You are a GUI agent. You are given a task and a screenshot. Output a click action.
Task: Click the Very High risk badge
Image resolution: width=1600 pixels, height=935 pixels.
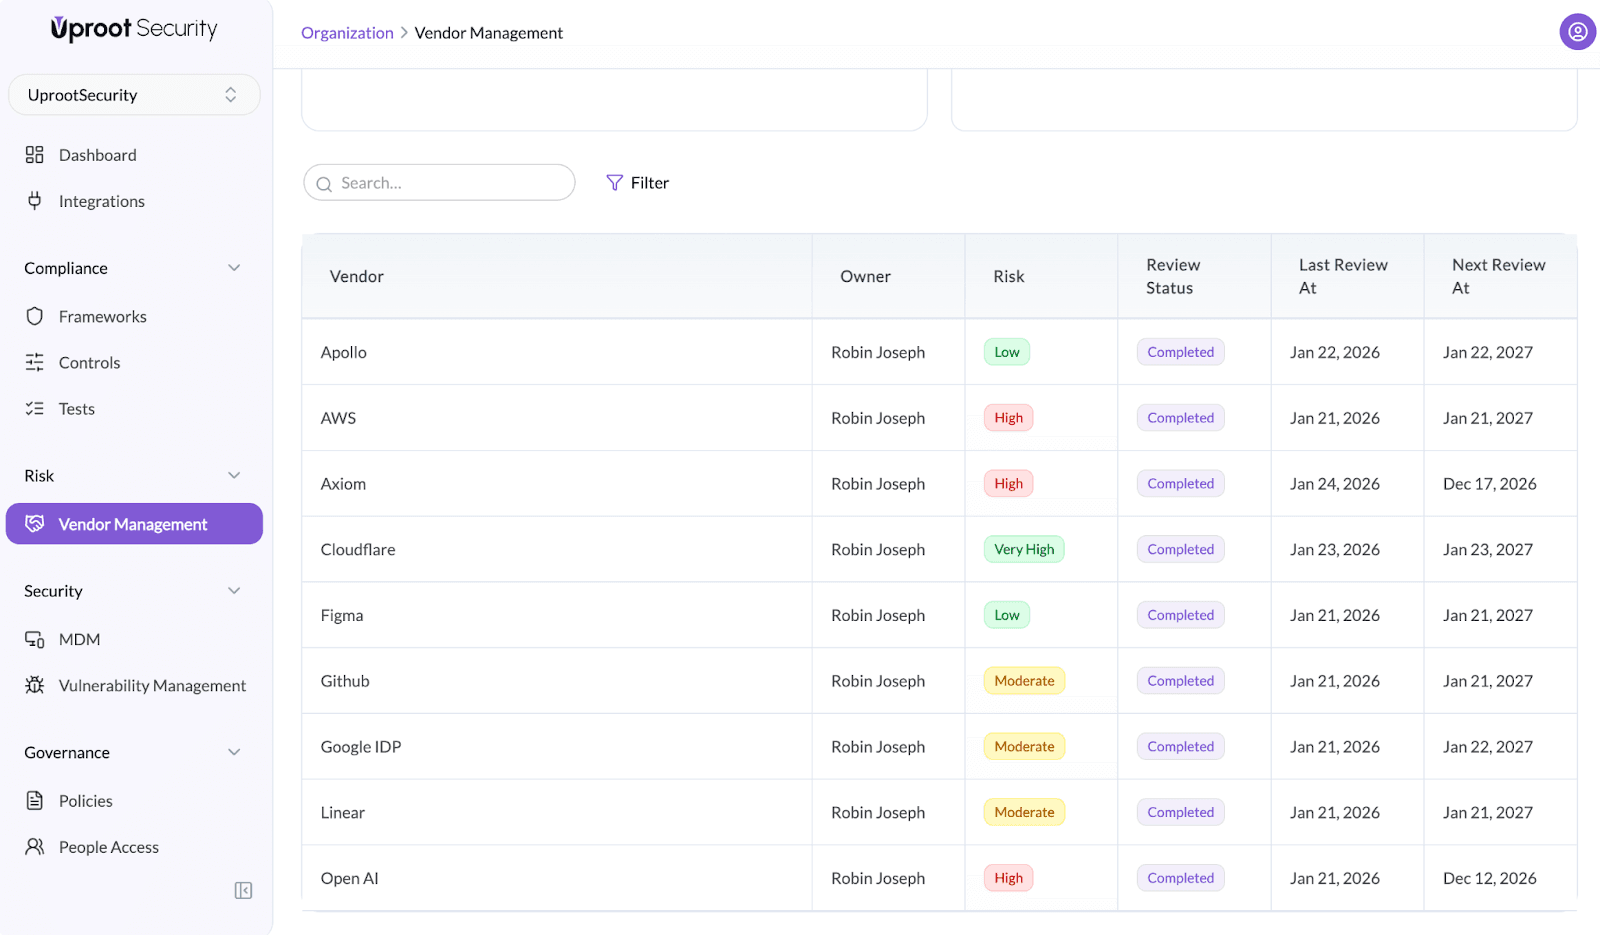(1024, 549)
